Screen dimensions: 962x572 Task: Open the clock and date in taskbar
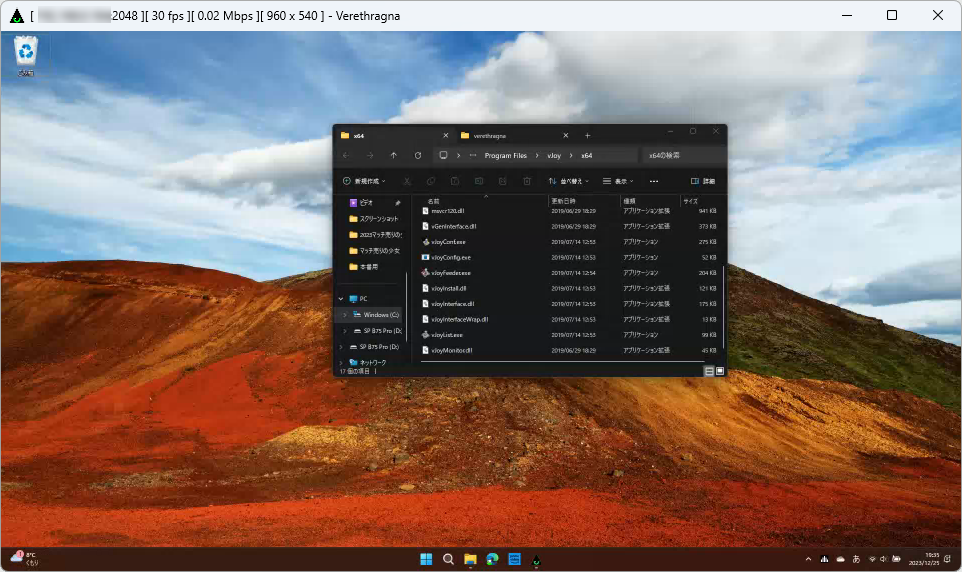pyautogui.click(x=925, y=558)
